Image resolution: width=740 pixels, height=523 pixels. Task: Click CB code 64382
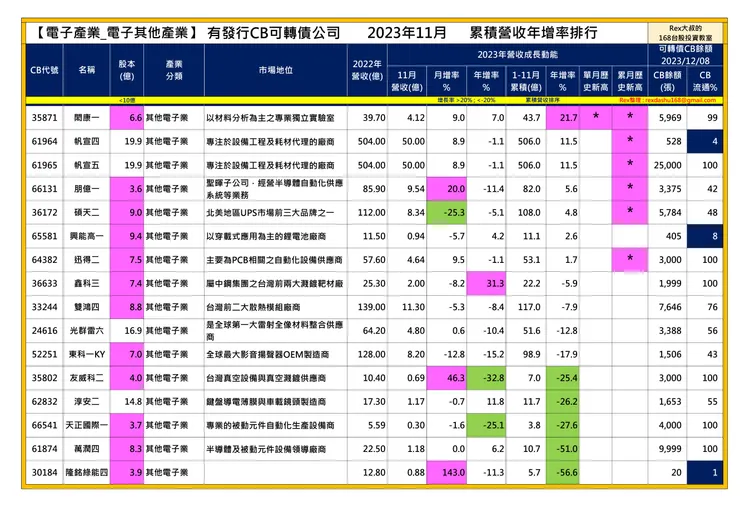pyautogui.click(x=44, y=260)
